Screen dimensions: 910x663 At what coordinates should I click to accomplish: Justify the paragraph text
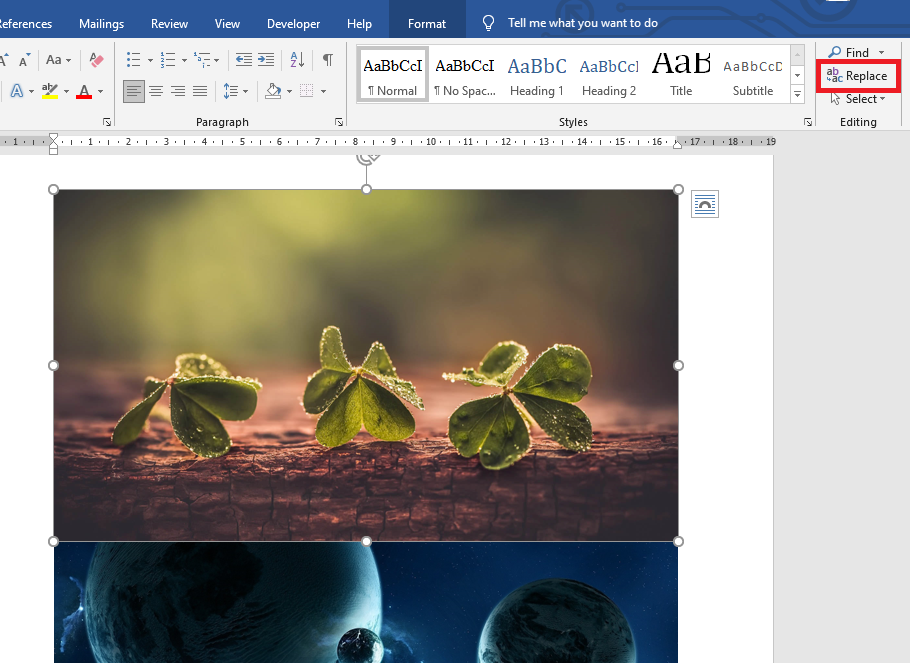click(200, 91)
